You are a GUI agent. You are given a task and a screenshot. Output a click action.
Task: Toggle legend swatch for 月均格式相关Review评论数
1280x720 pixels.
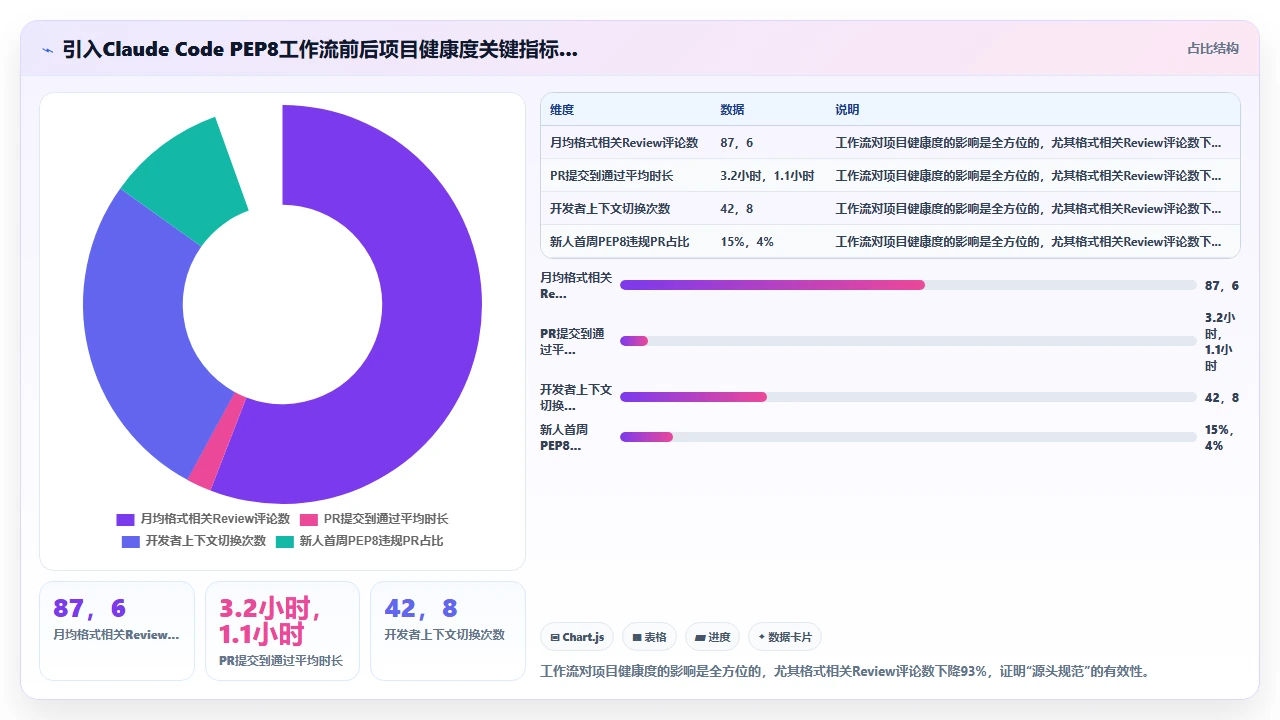pyautogui.click(x=125, y=519)
